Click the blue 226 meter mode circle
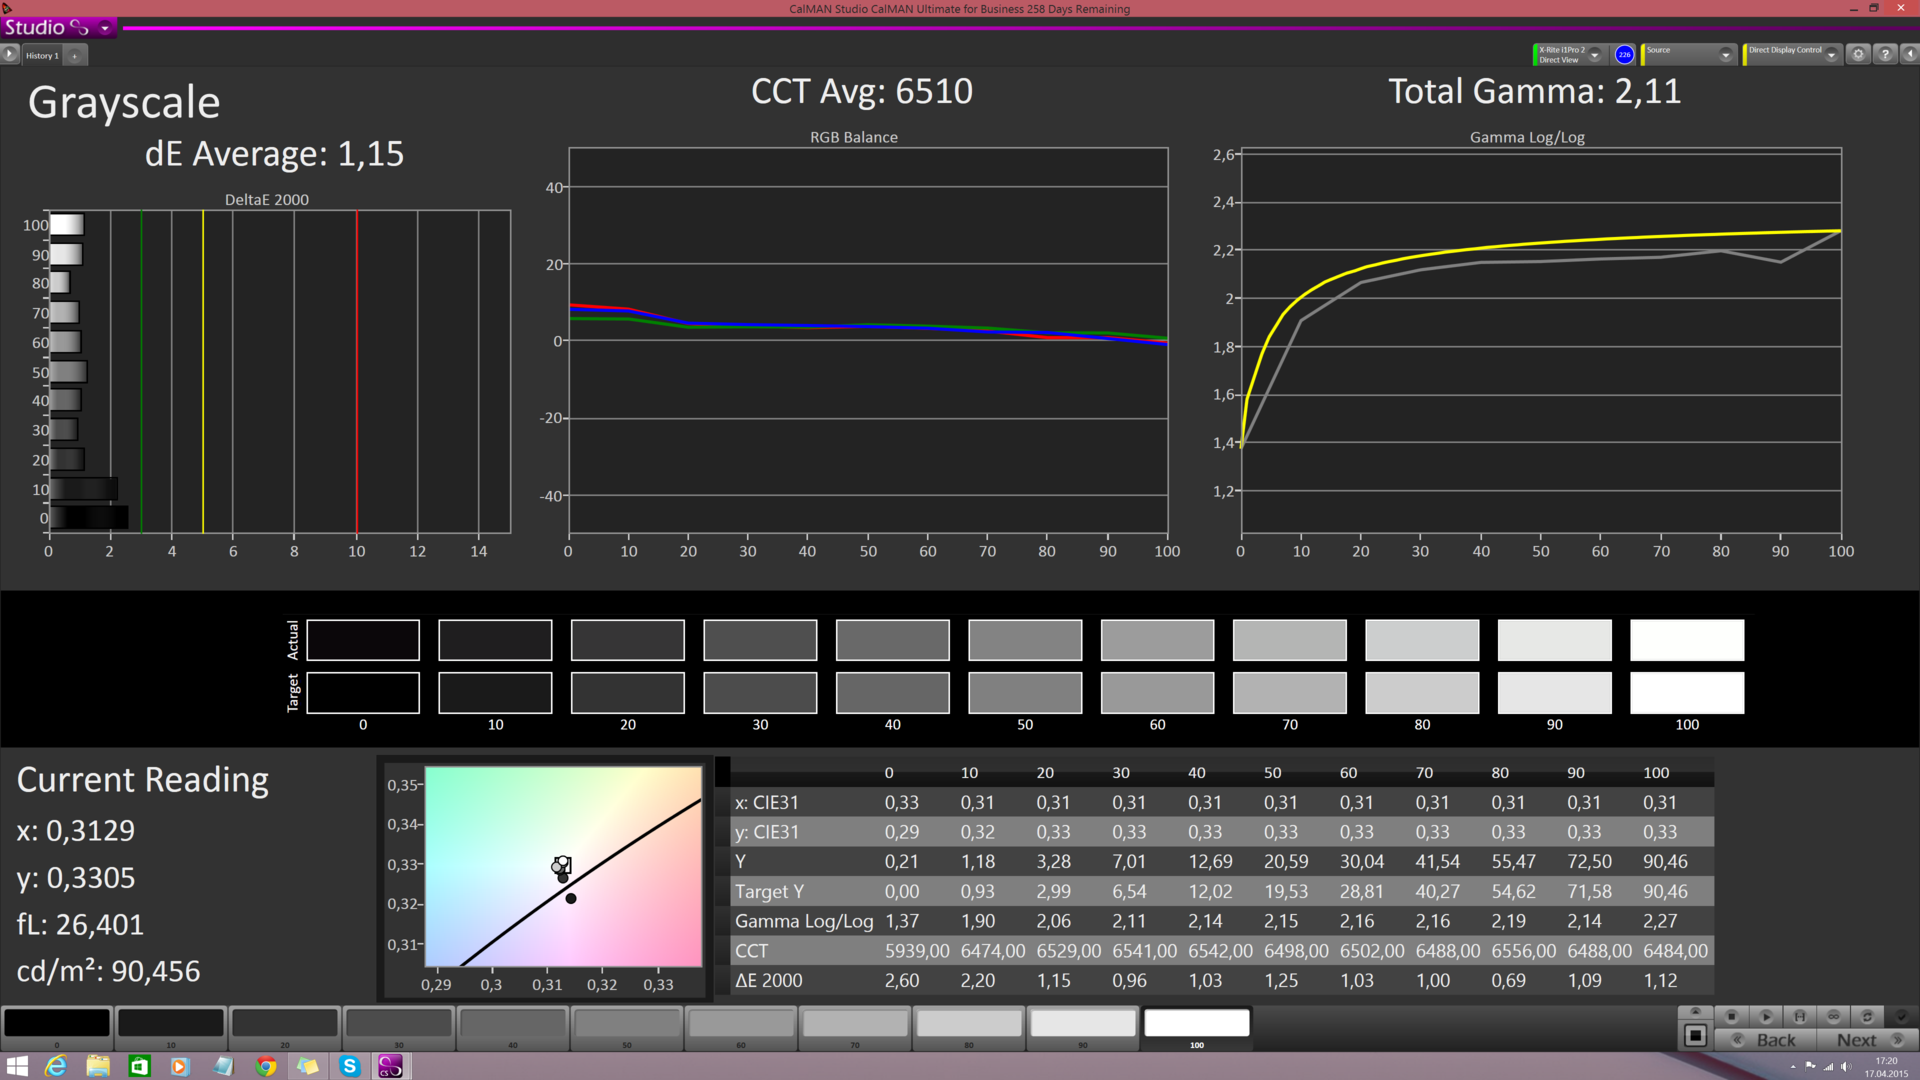The height and width of the screenshot is (1080, 1920). click(1624, 55)
